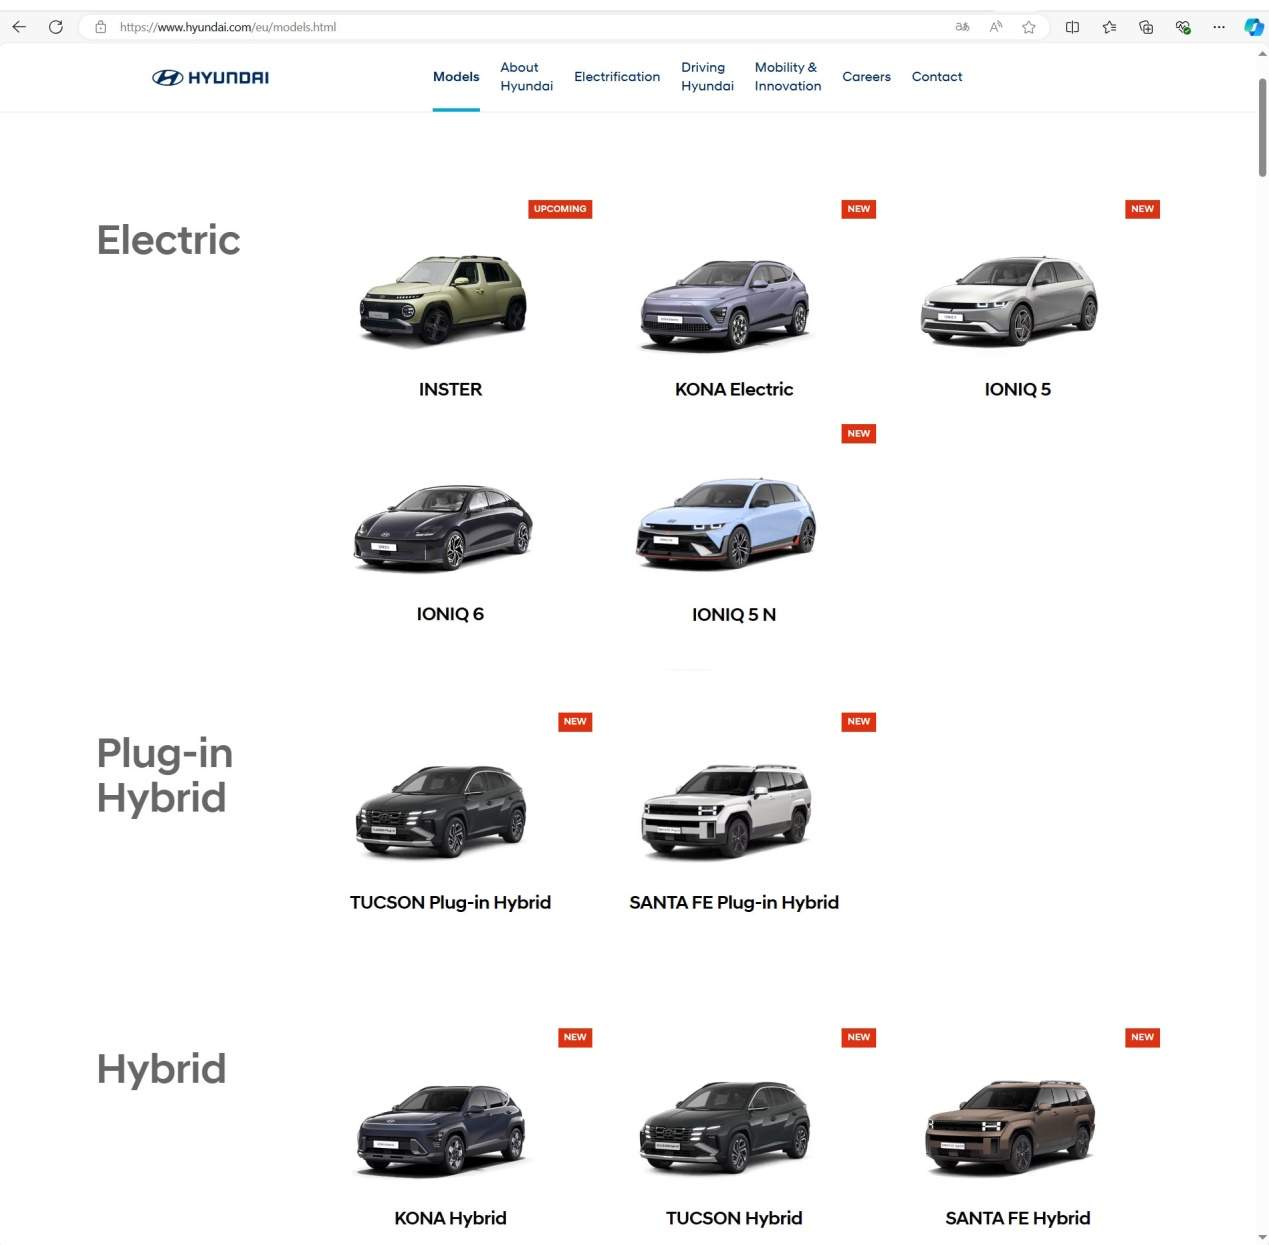The width and height of the screenshot is (1269, 1245).
Task: Select the Models navigation tab
Action: coord(456,76)
